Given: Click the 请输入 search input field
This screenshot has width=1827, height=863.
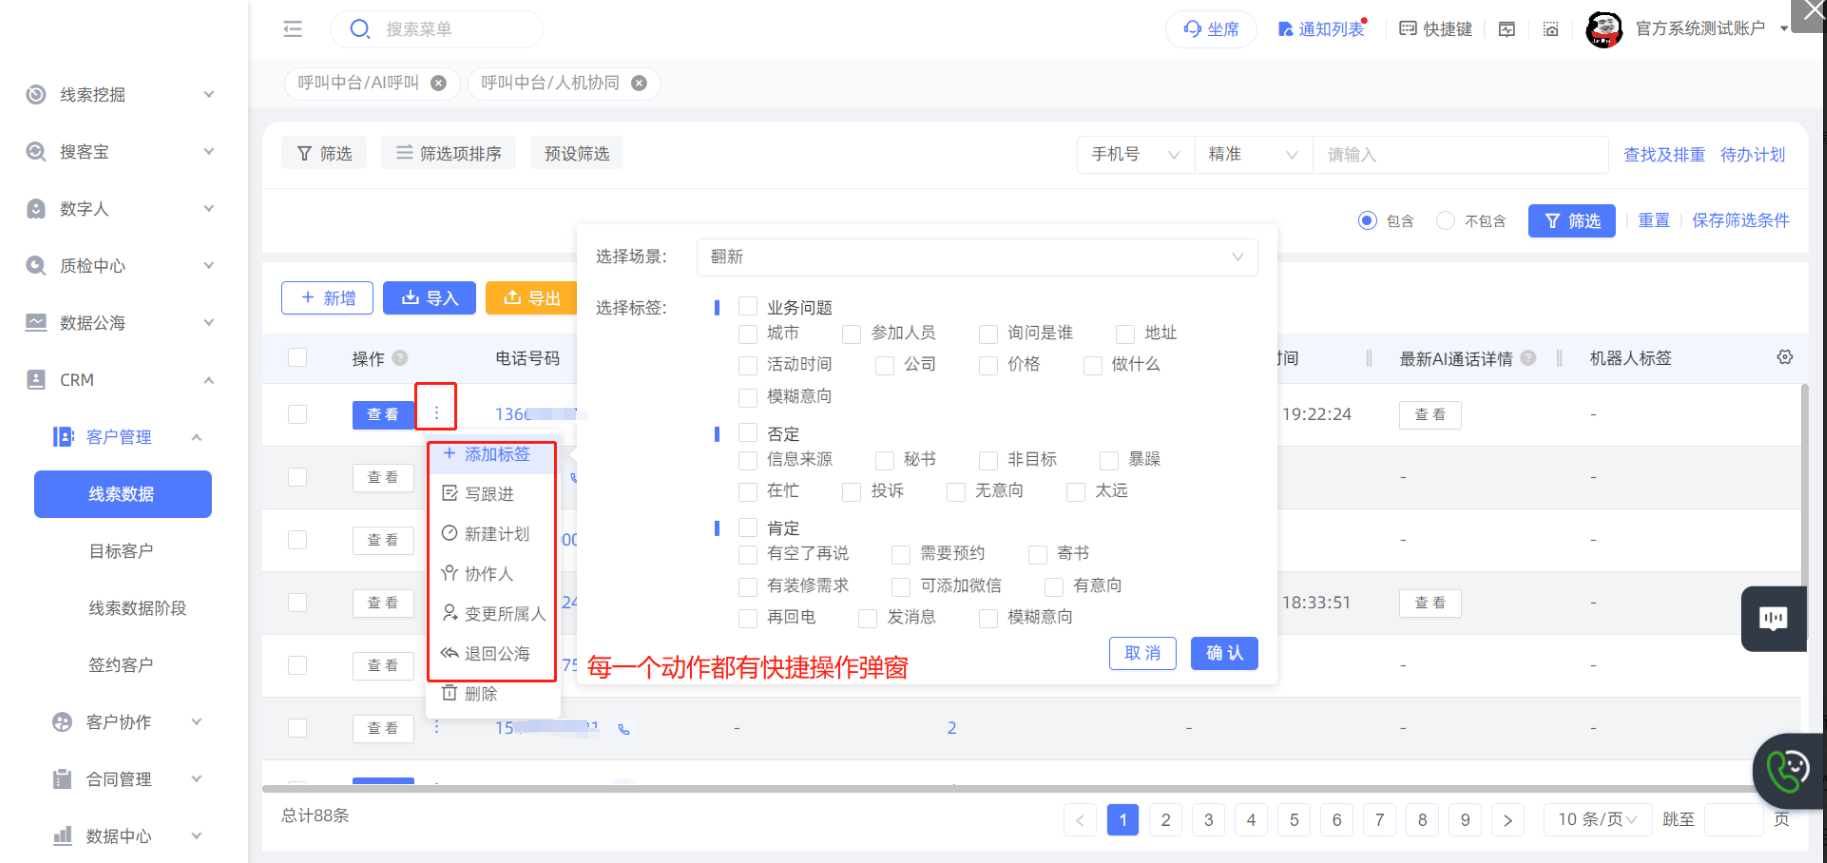Looking at the screenshot, I should pyautogui.click(x=1459, y=155).
